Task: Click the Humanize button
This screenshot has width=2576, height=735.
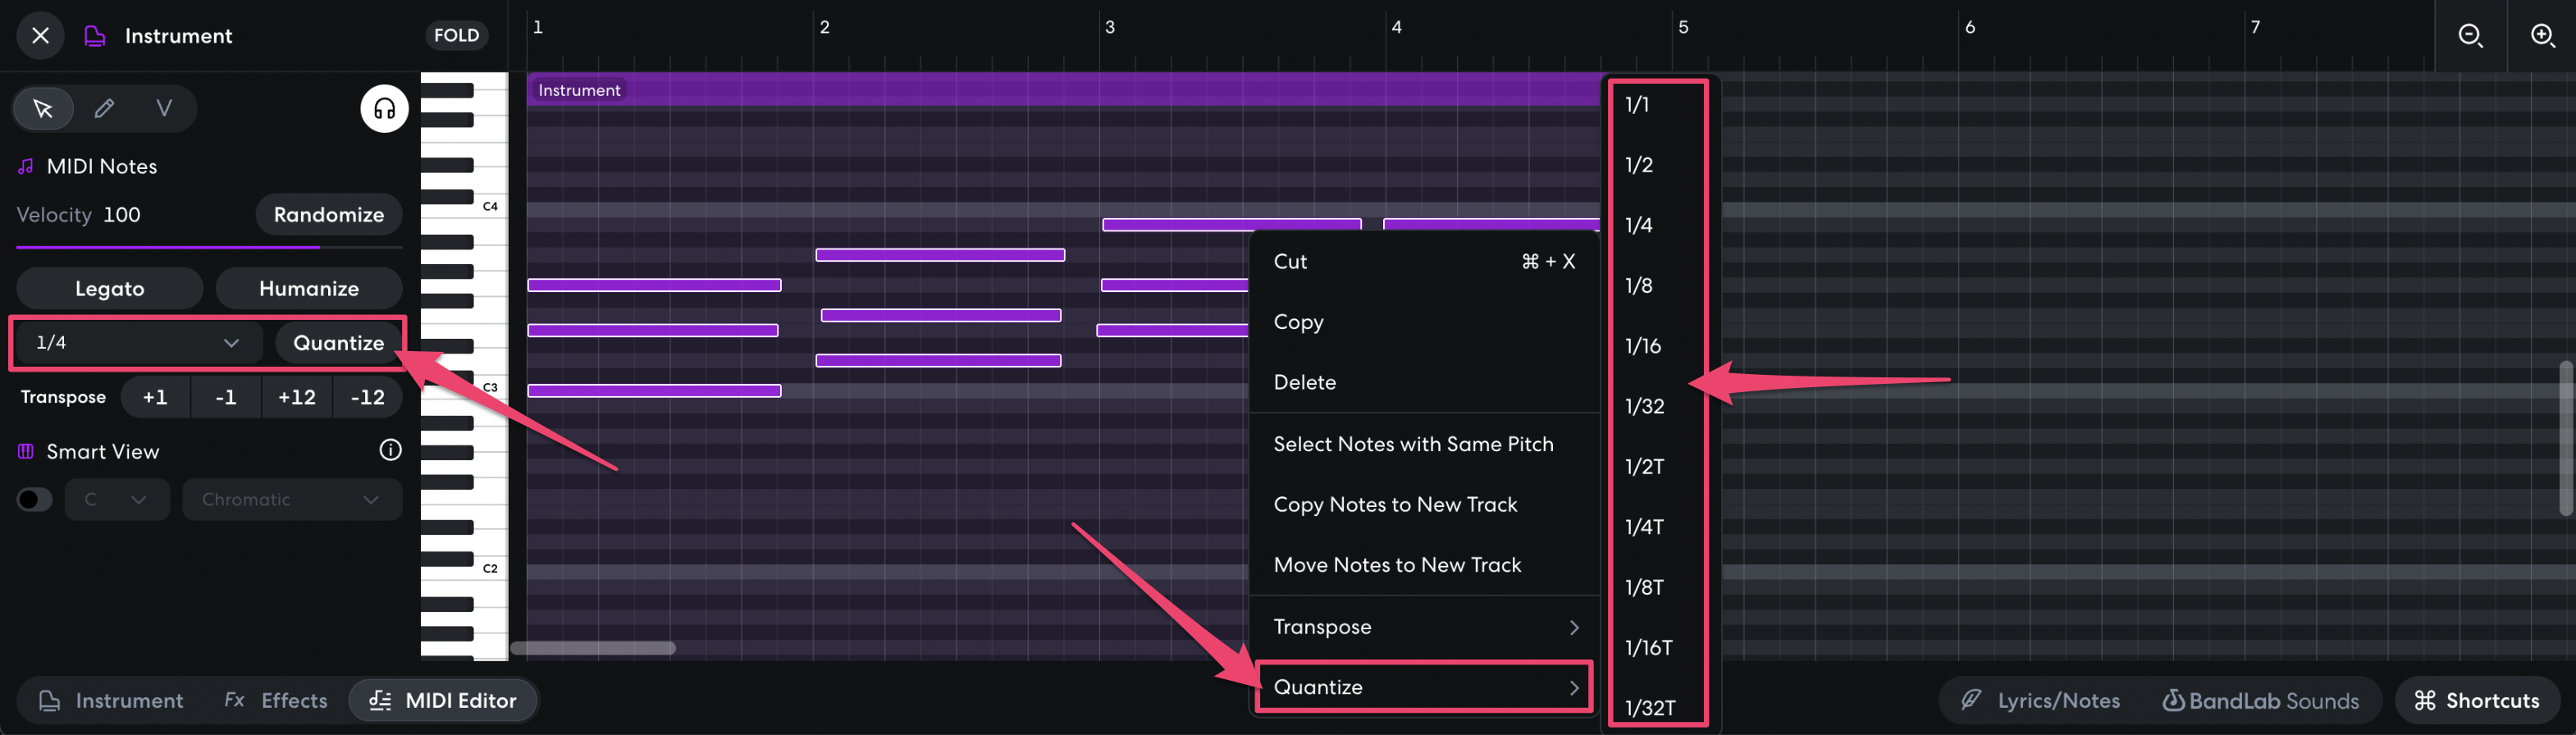Action: (x=308, y=288)
